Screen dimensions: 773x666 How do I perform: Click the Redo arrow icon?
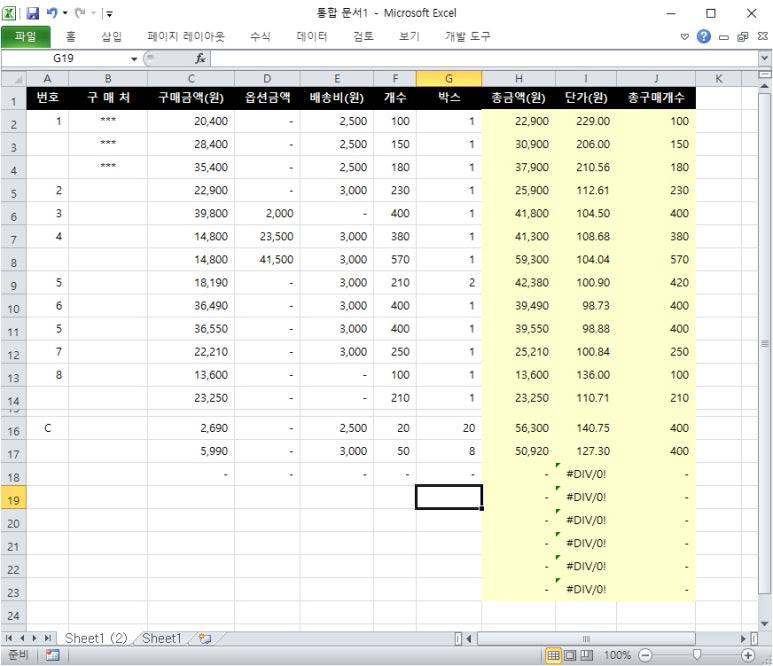[80, 13]
